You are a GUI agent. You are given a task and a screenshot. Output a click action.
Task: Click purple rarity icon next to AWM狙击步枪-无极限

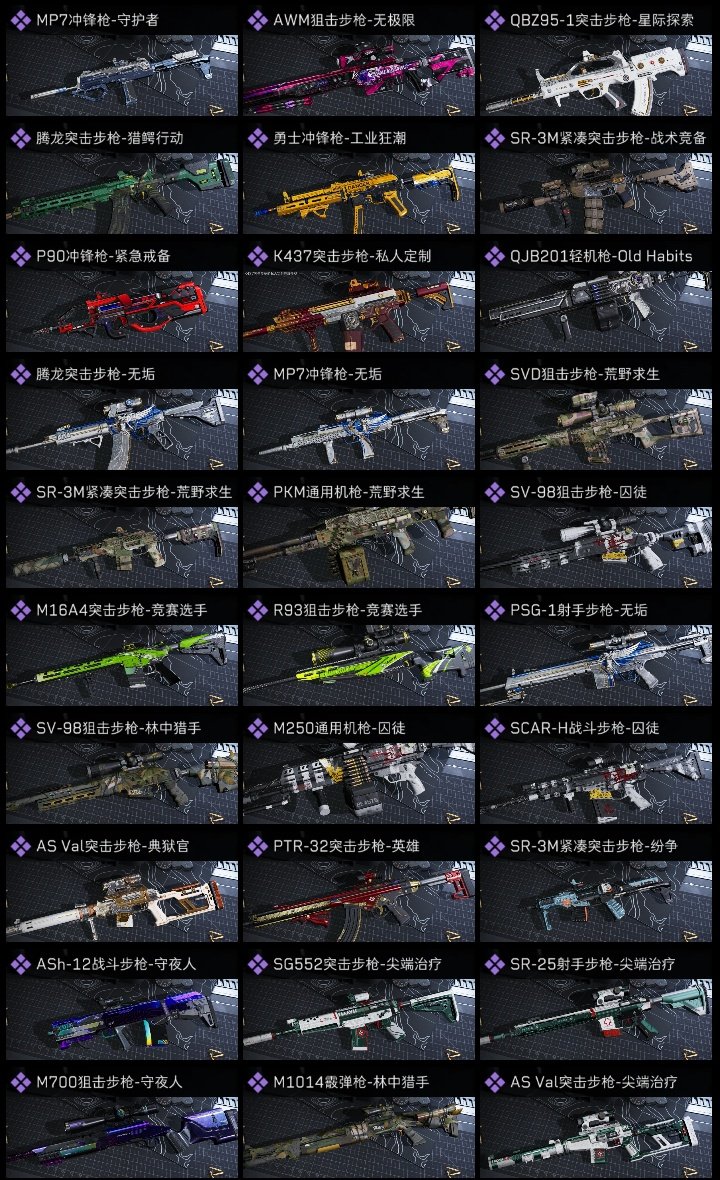(257, 20)
